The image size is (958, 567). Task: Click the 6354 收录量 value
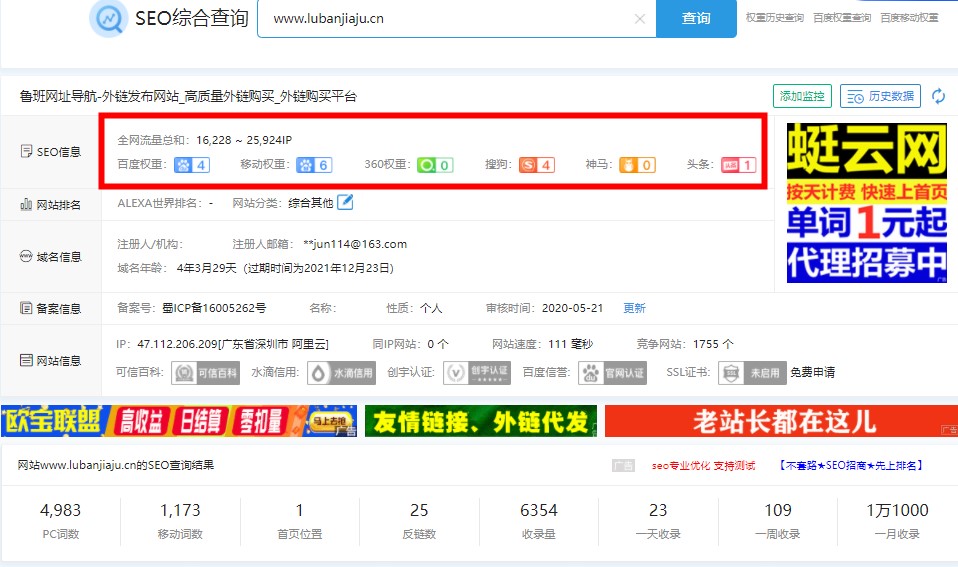(x=539, y=510)
